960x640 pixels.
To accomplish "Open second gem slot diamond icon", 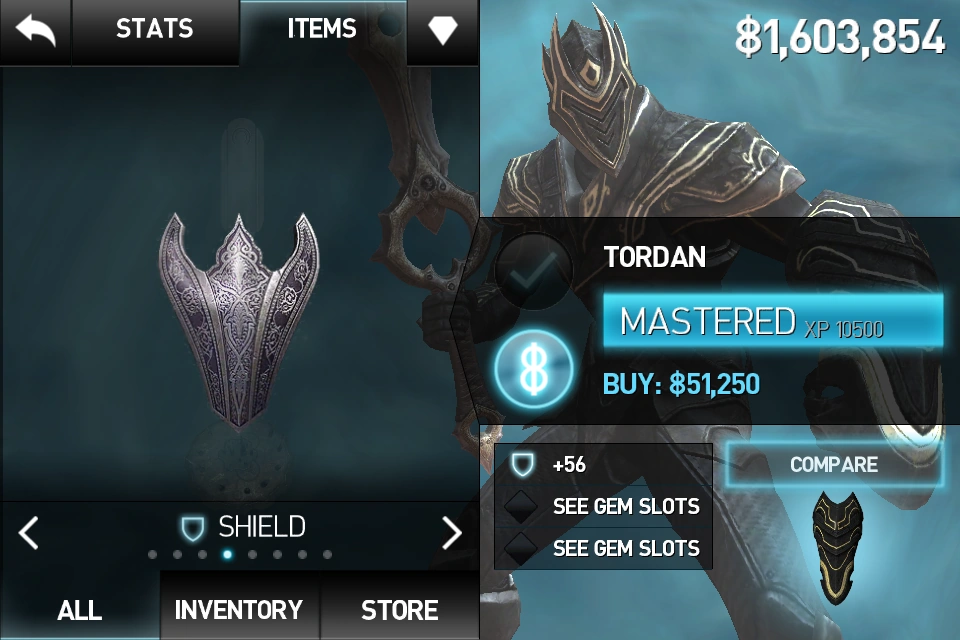I will coord(521,548).
